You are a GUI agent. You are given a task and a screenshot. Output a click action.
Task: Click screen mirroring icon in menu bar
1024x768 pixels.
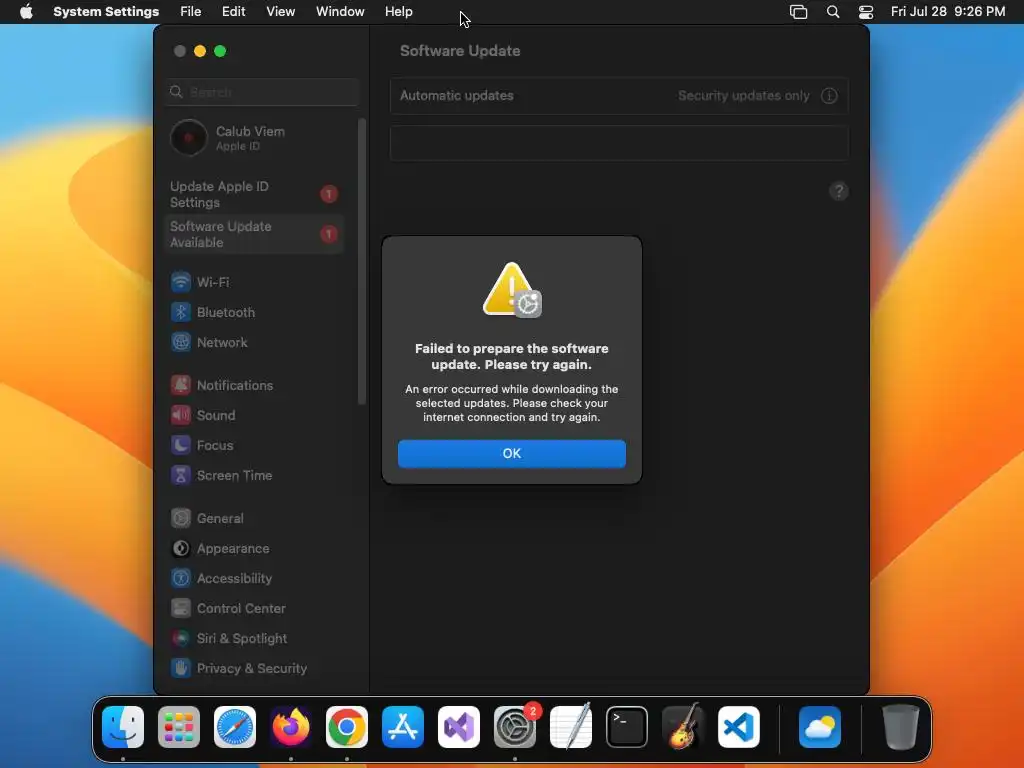(x=798, y=12)
